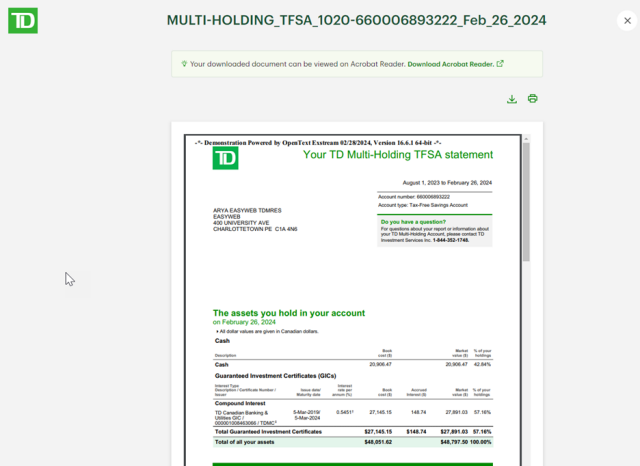Viewport: 640px width, 466px height.
Task: Close the statement viewer with the X button
Action: click(626, 20)
